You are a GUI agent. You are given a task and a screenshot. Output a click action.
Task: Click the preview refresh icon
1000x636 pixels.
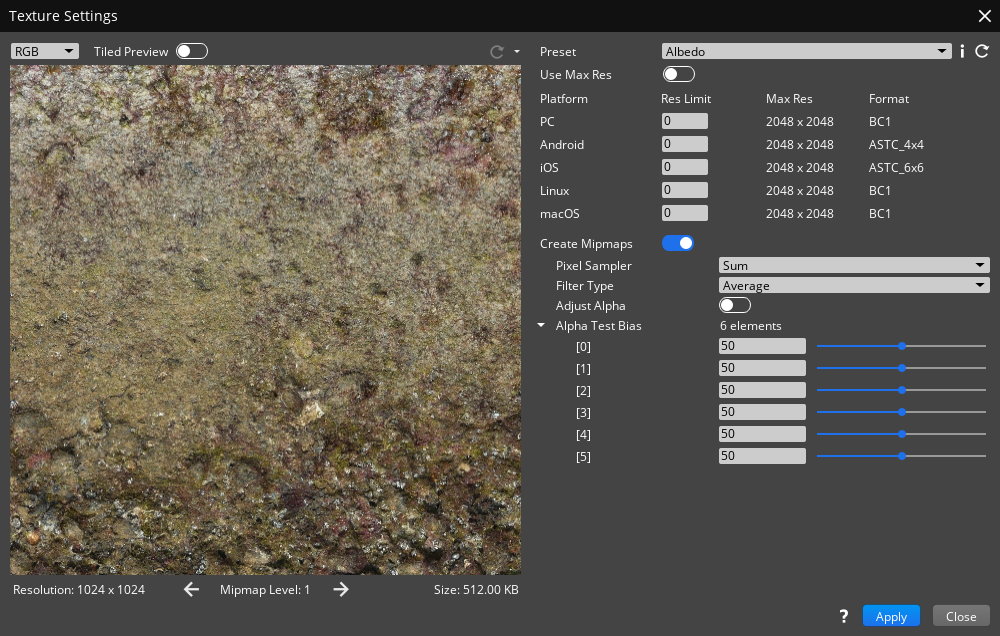497,51
